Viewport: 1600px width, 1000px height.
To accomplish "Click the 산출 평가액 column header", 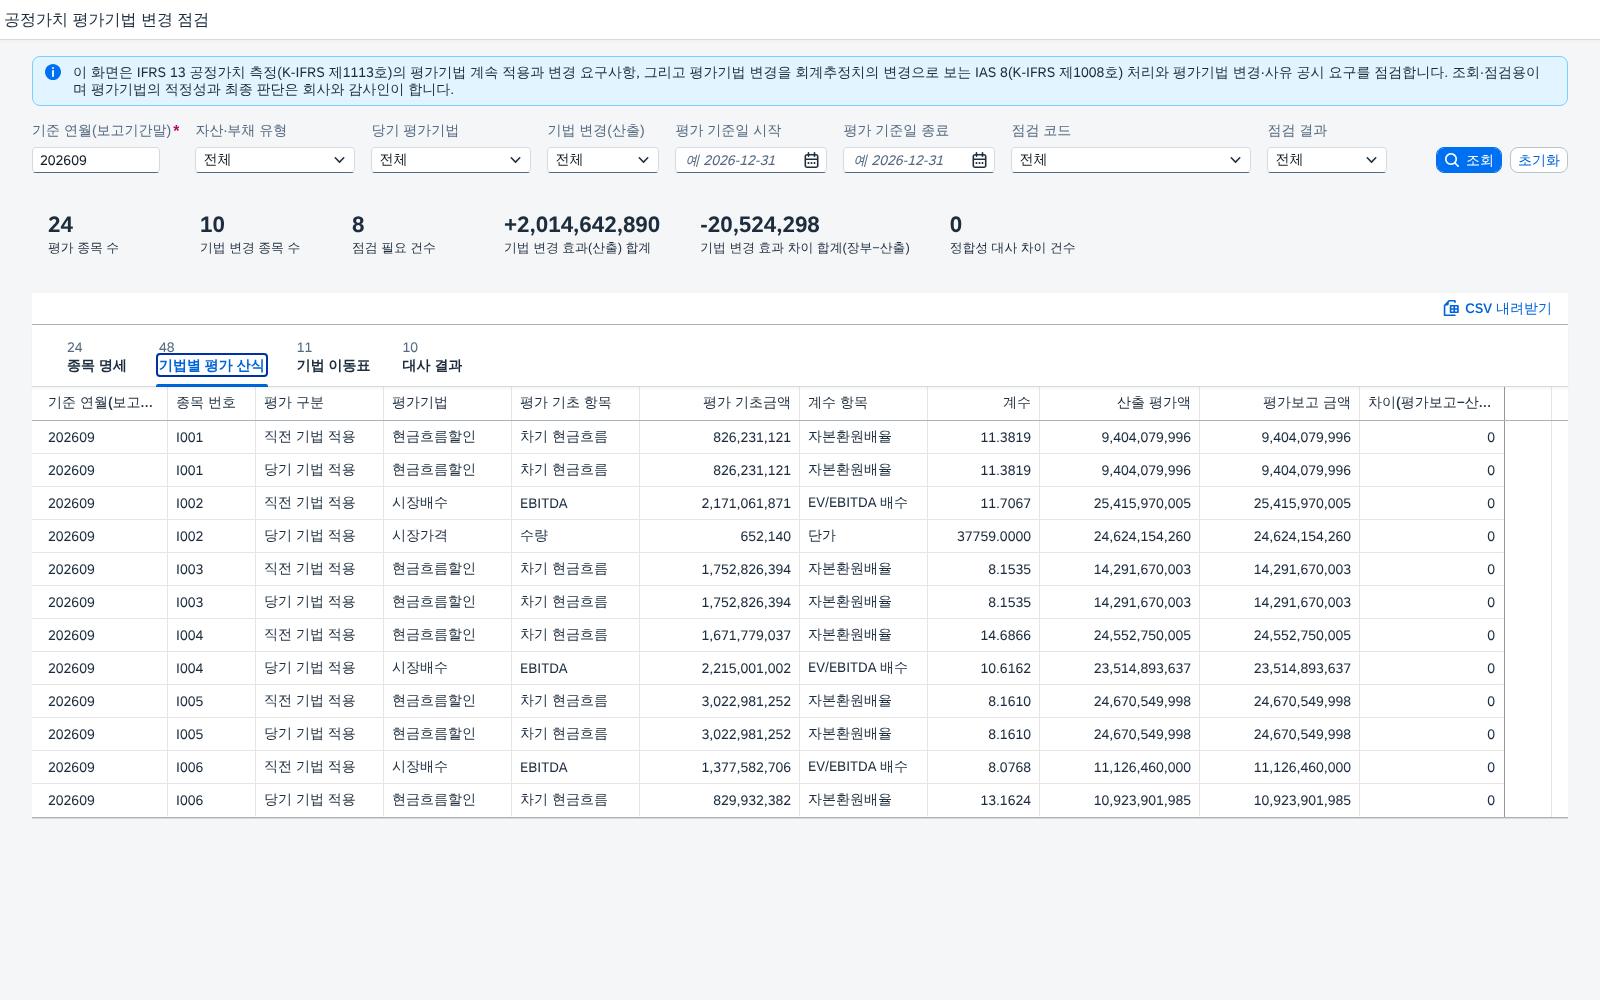I will [1120, 403].
